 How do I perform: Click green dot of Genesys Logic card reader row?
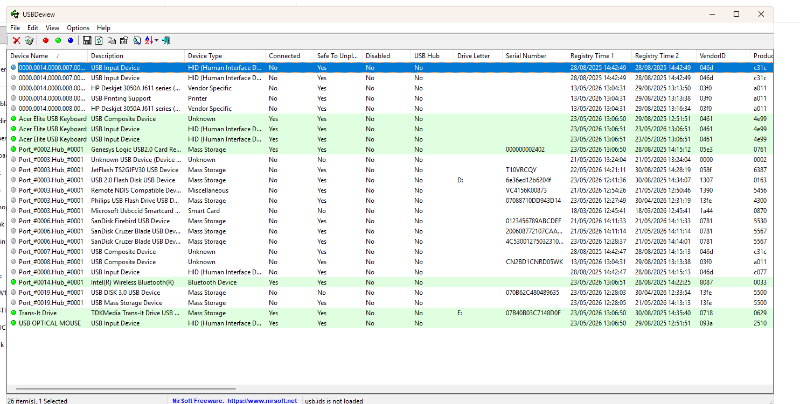click(x=13, y=149)
